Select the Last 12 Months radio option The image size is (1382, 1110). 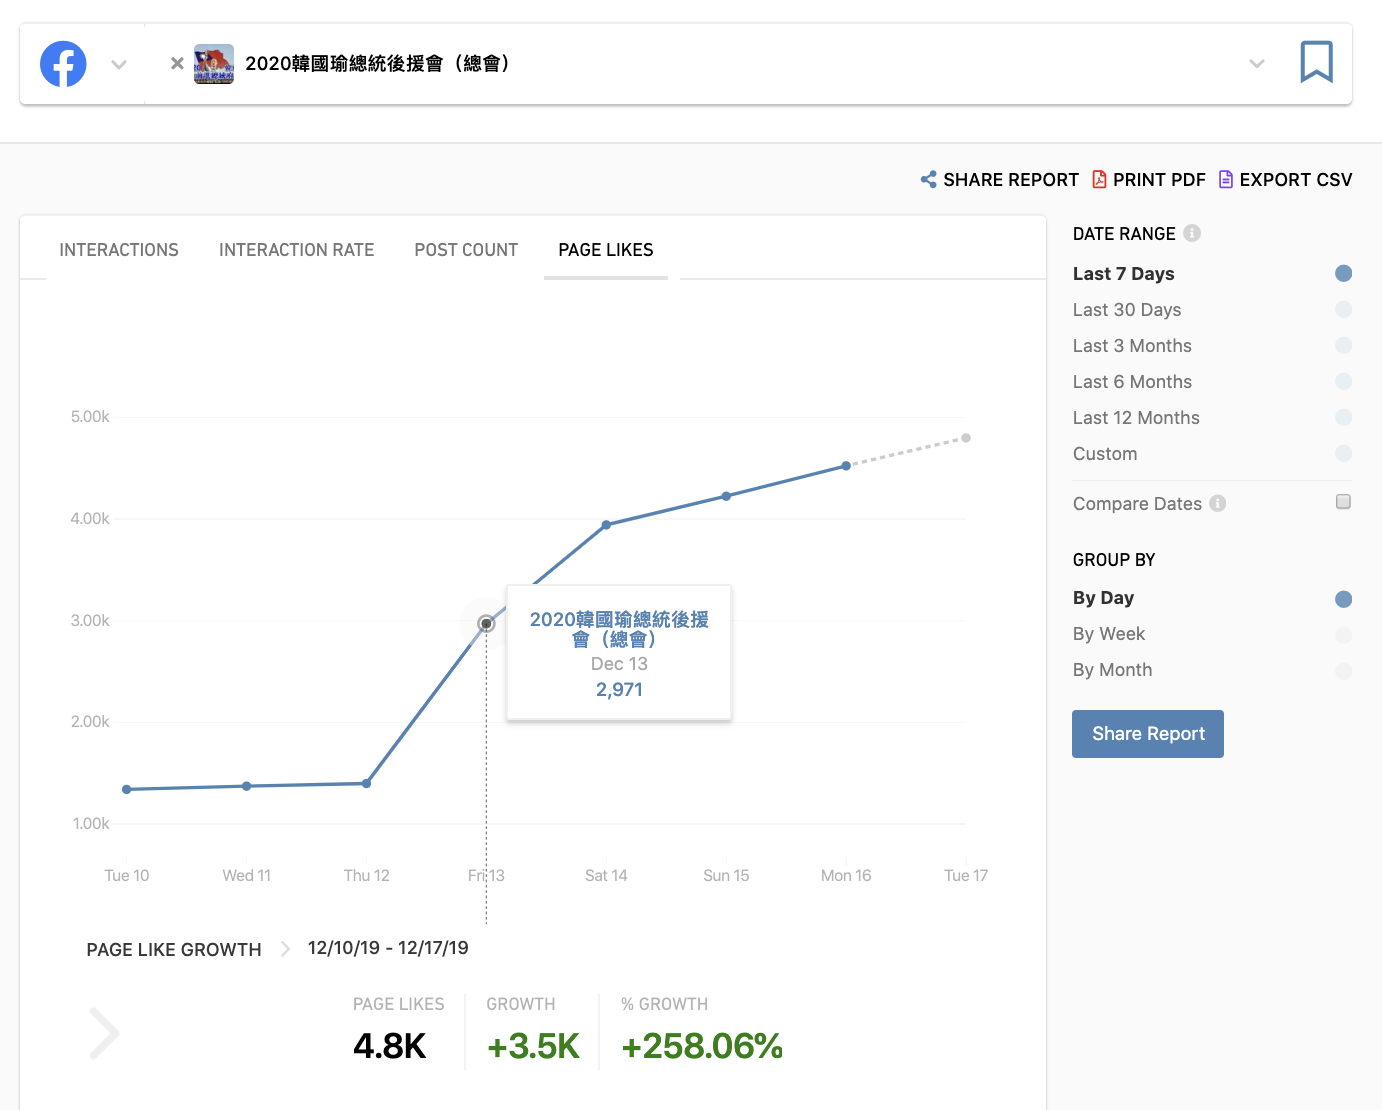(1343, 418)
